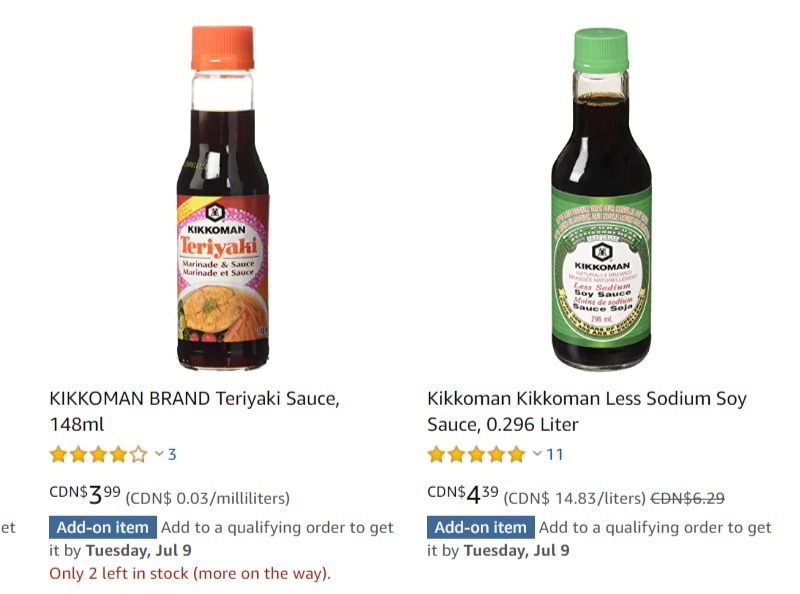The width and height of the screenshot is (800, 594).
Task: Click the Kikkoman hexagon logo on Teriyaki label
Action: coord(215,212)
